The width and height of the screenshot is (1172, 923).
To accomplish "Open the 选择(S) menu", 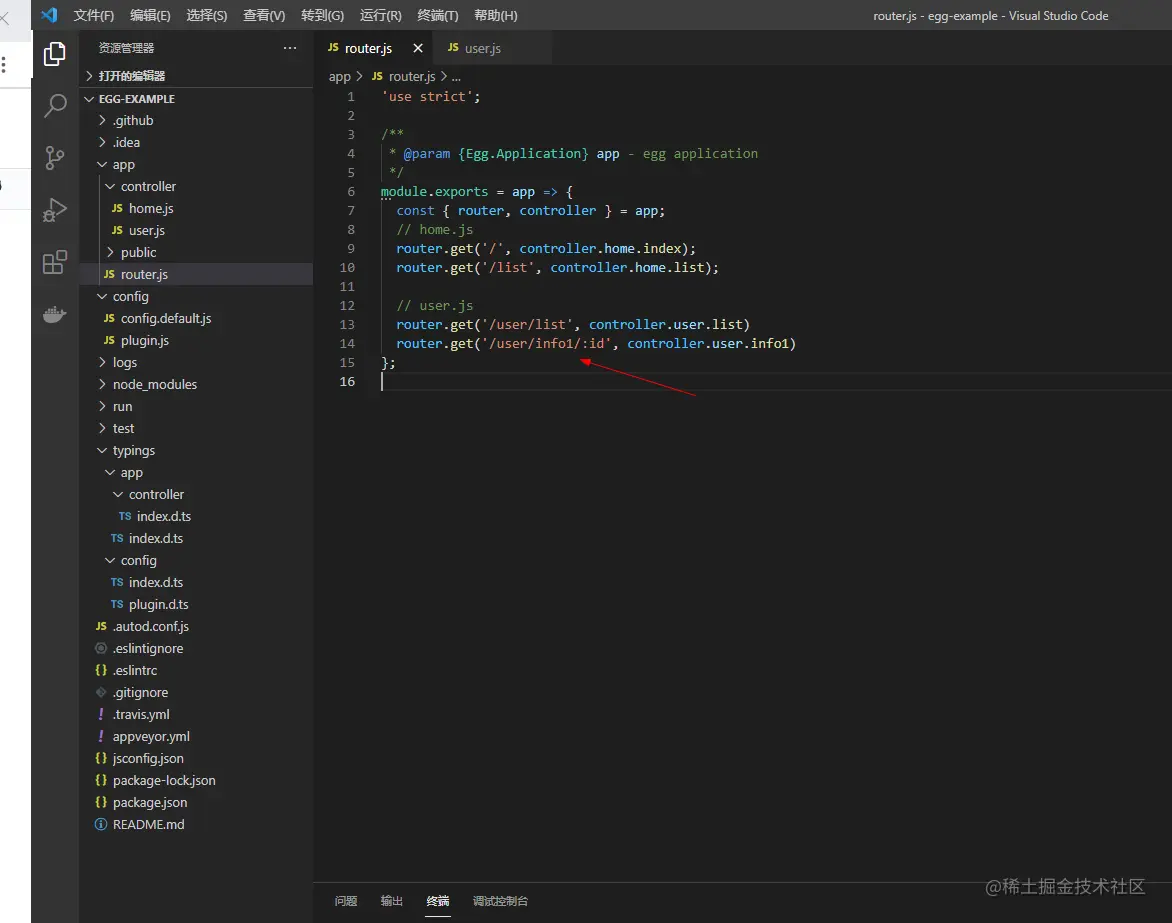I will [206, 16].
